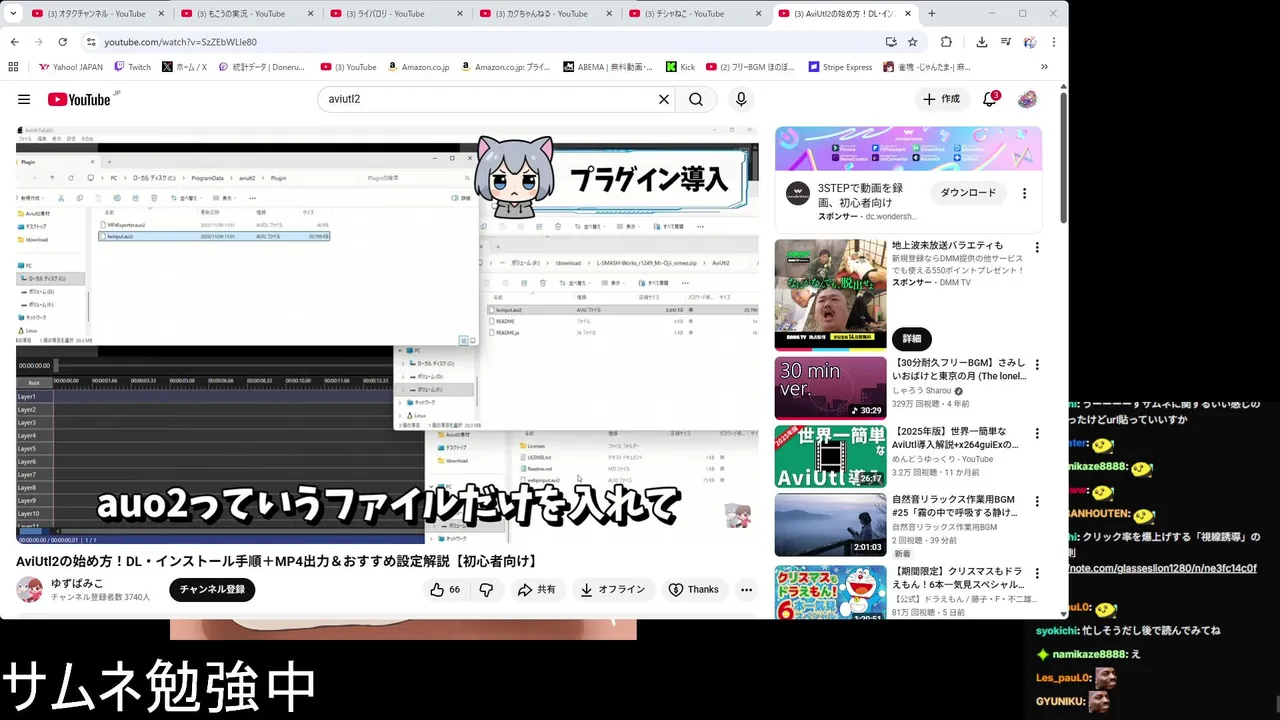Open a new browser tab
The height and width of the screenshot is (720, 1280).
(x=932, y=14)
